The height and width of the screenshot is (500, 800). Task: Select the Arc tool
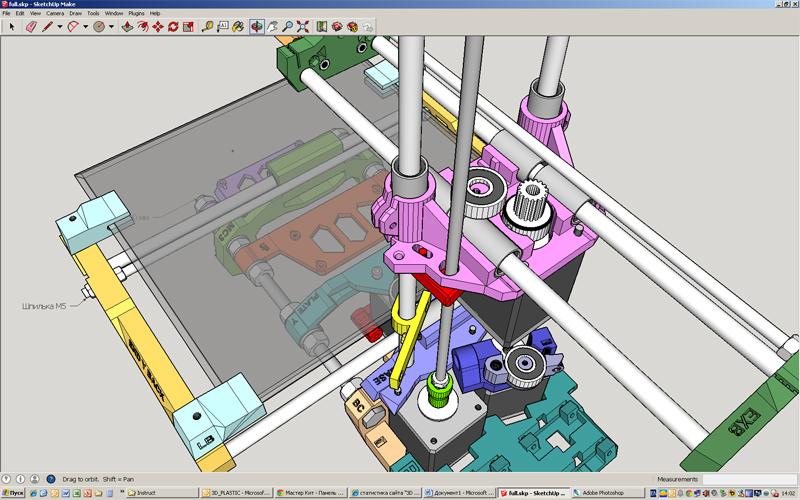point(73,27)
